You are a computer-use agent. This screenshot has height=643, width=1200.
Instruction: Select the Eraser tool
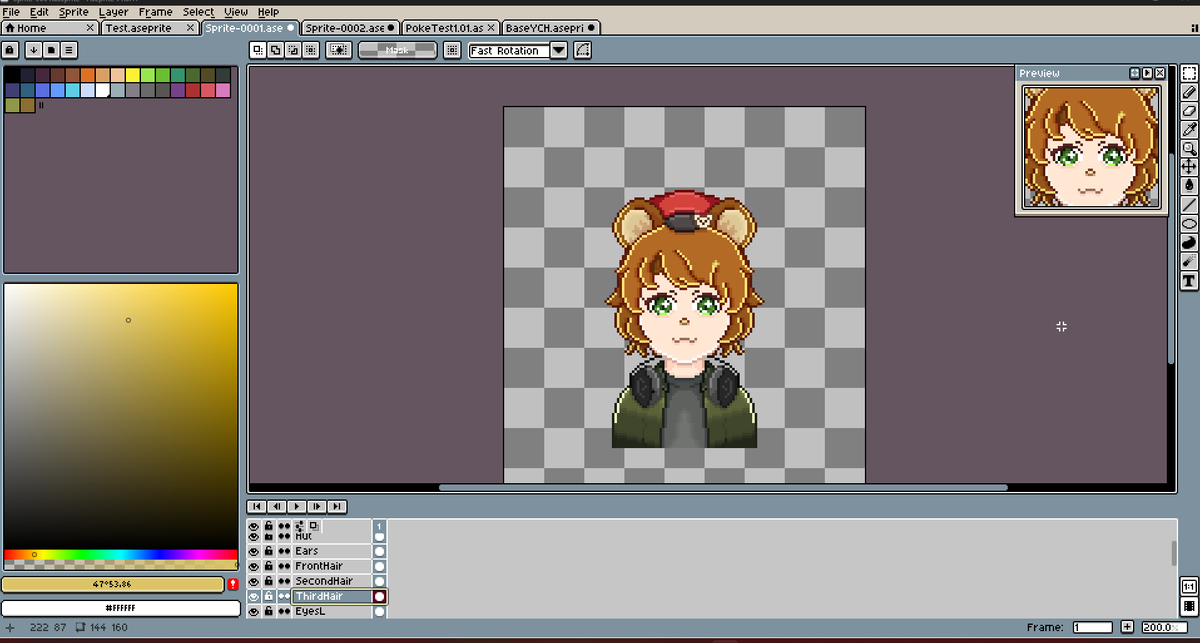point(1190,111)
